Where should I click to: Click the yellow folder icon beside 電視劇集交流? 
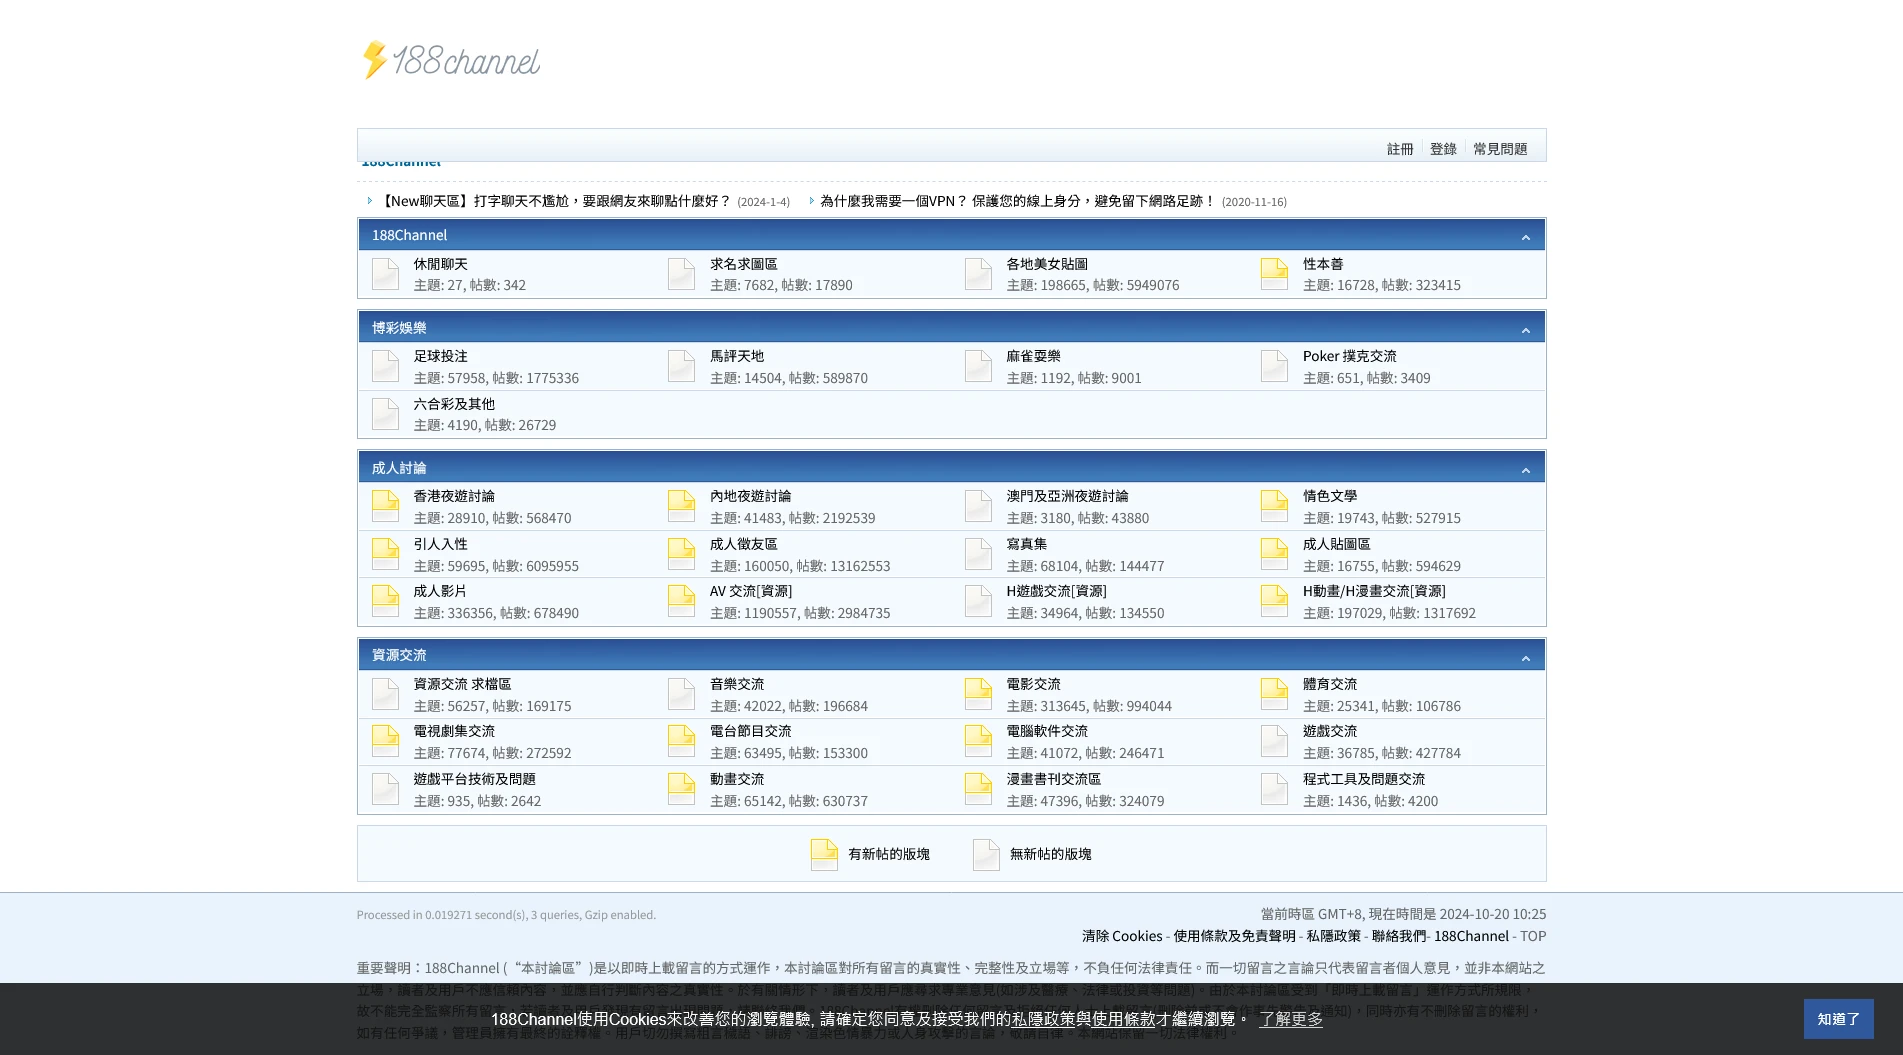click(x=385, y=741)
